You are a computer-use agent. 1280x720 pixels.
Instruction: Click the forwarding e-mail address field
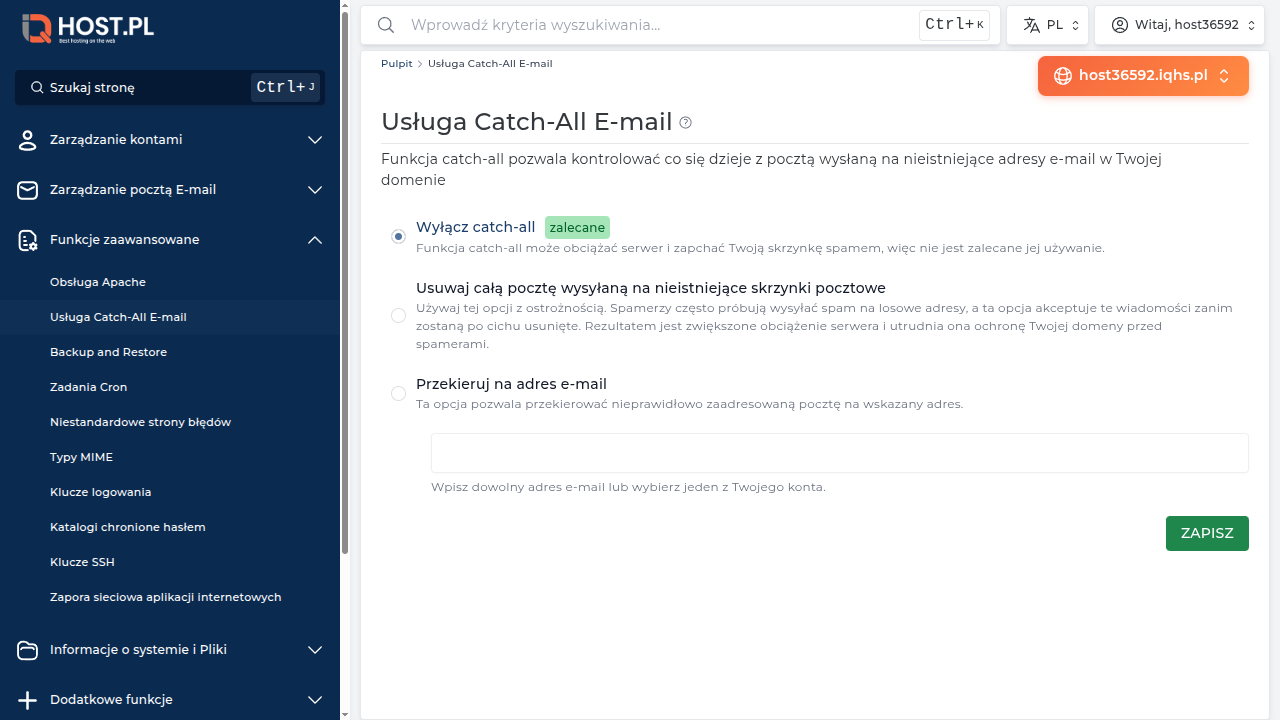click(839, 453)
